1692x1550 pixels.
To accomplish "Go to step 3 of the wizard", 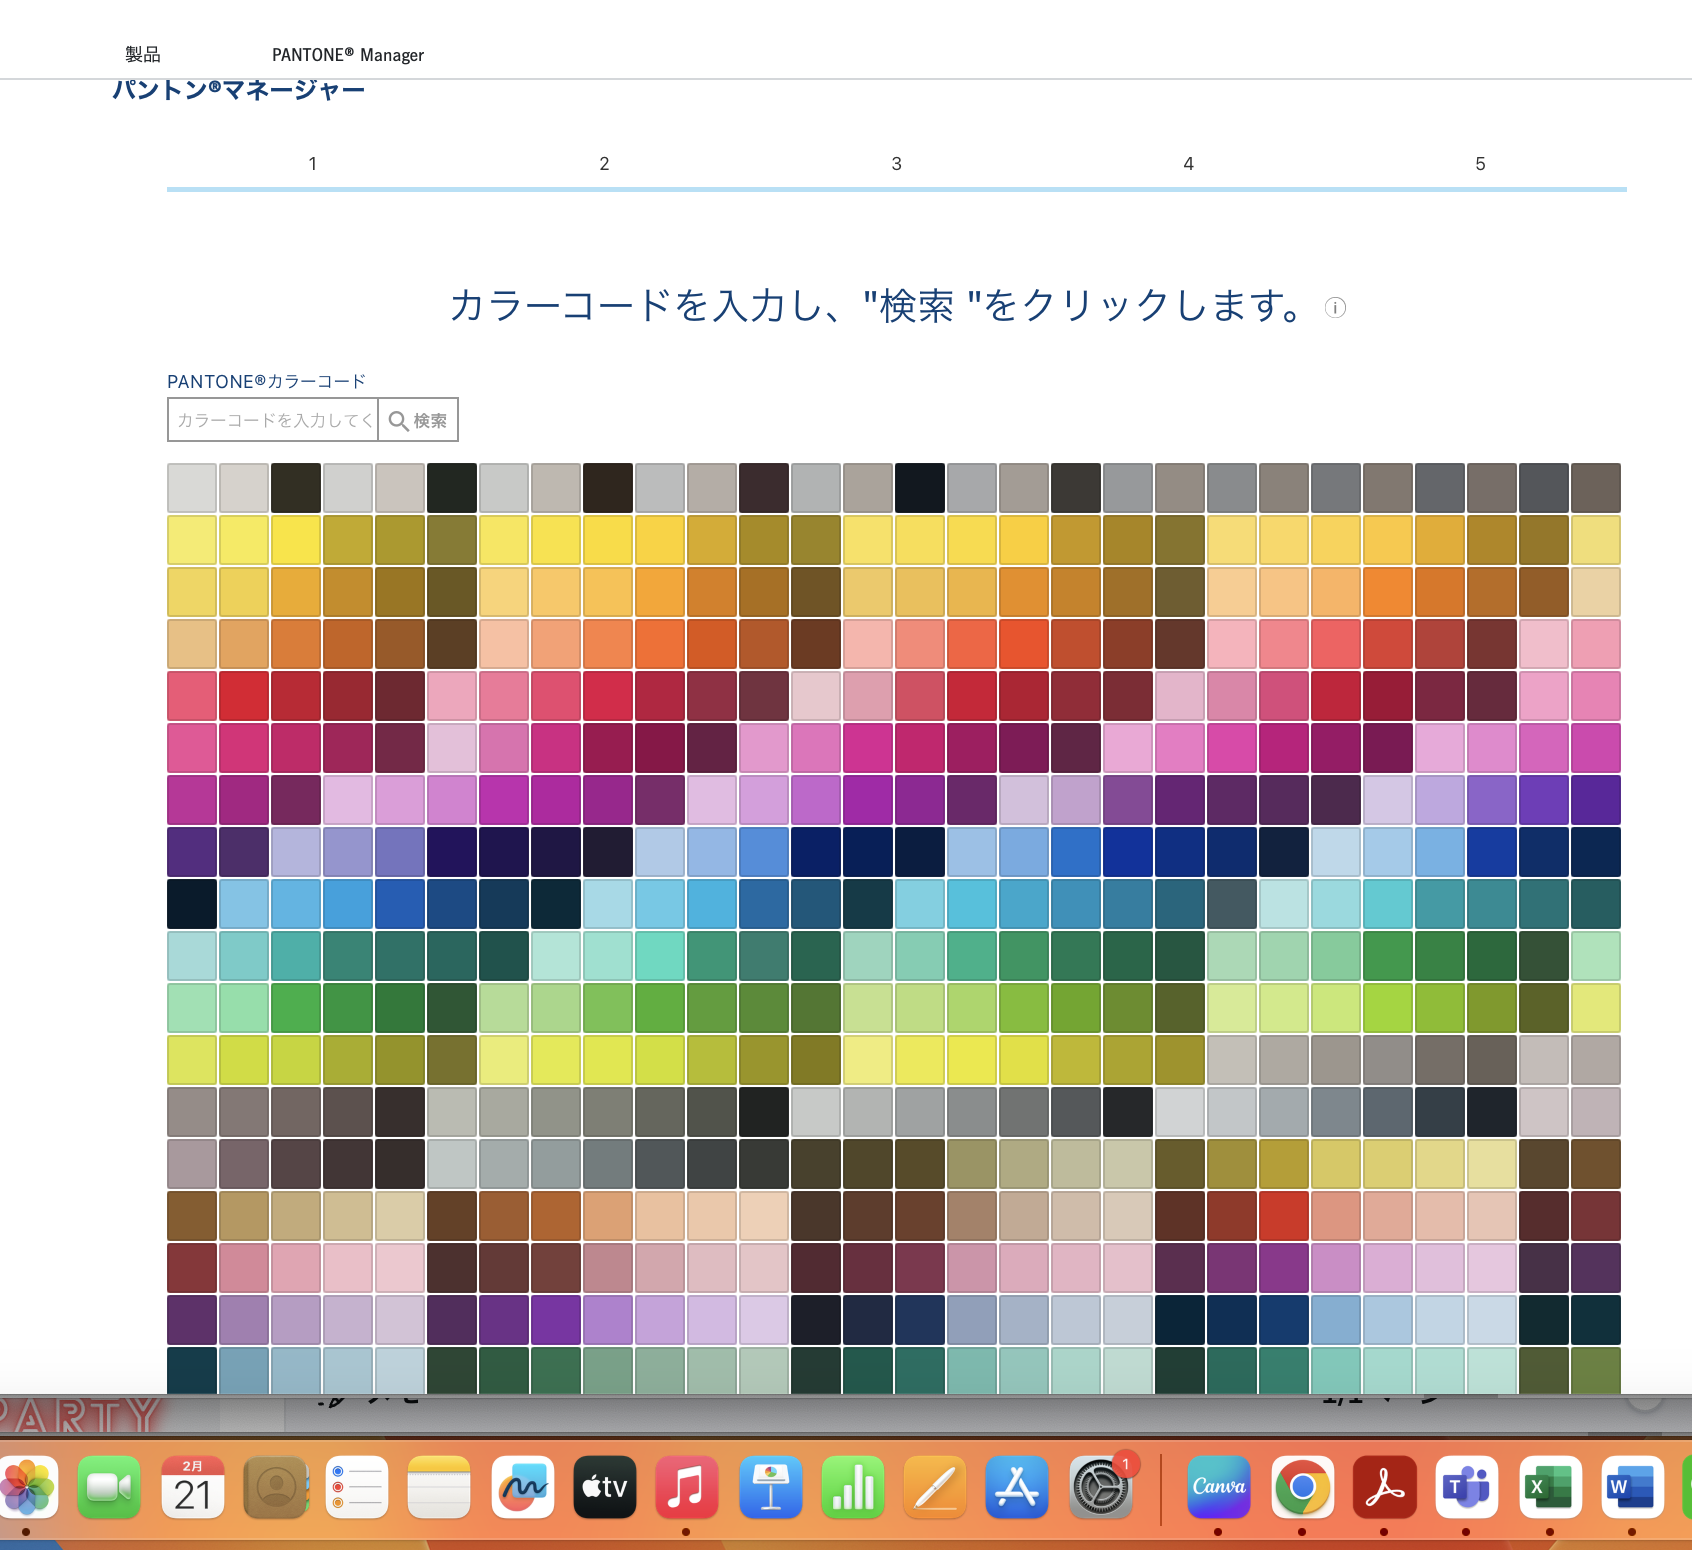I will click(897, 163).
